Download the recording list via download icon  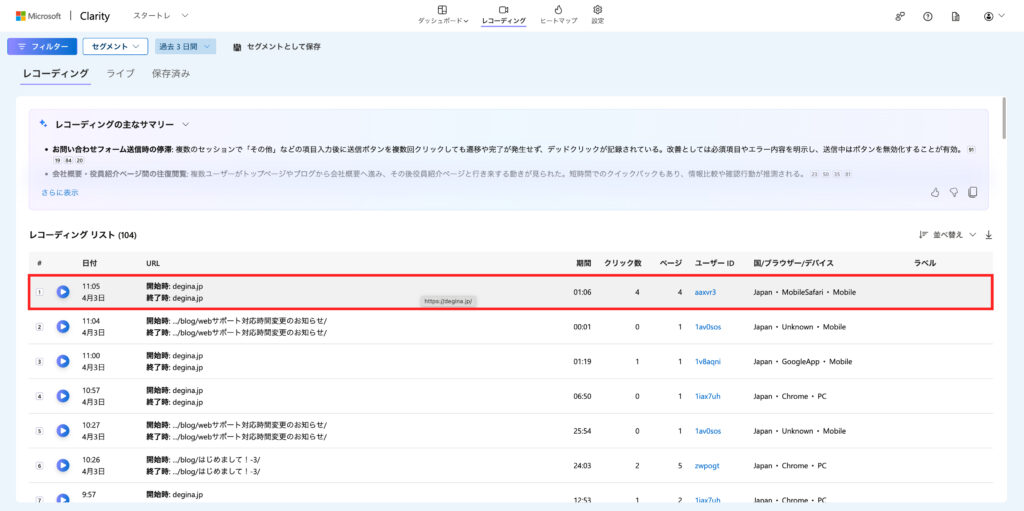989,235
